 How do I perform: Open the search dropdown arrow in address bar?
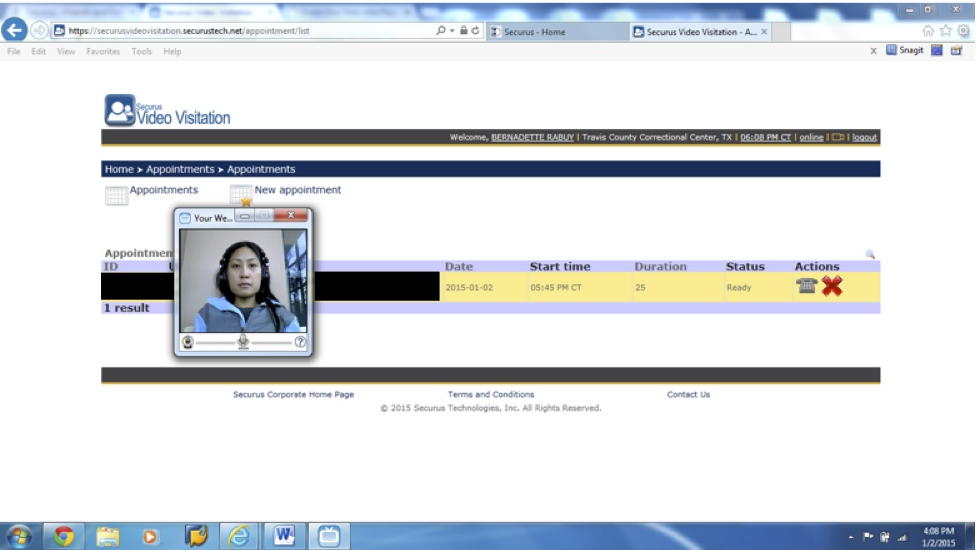click(x=452, y=30)
